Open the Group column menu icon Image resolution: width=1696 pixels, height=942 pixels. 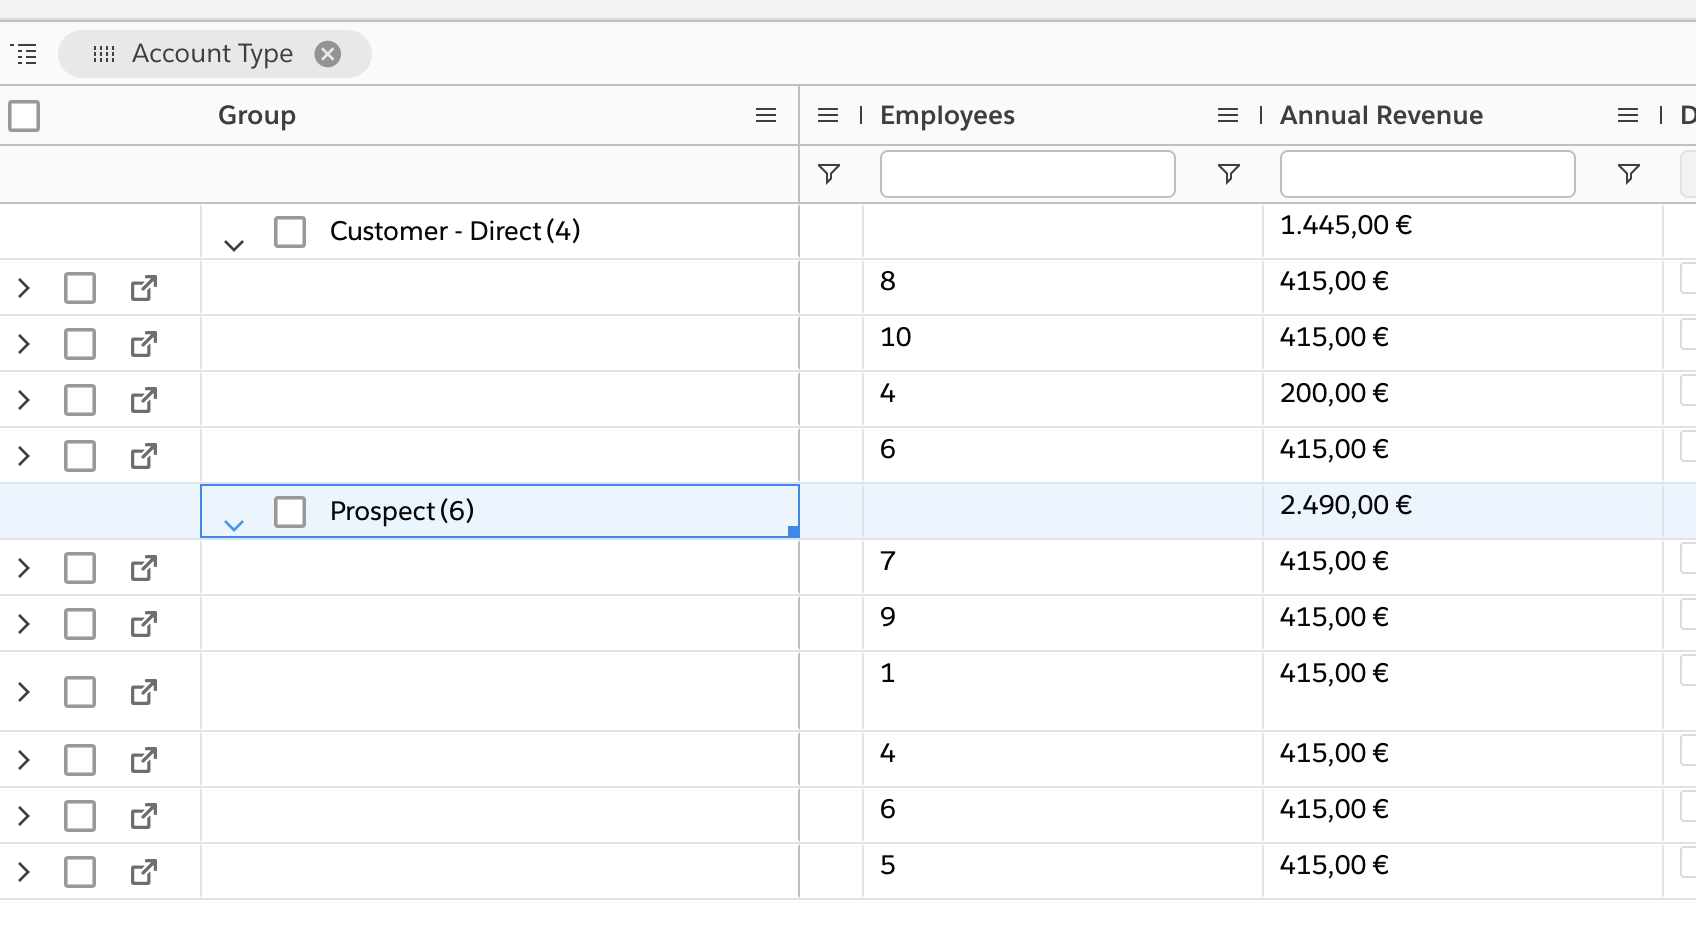766,116
